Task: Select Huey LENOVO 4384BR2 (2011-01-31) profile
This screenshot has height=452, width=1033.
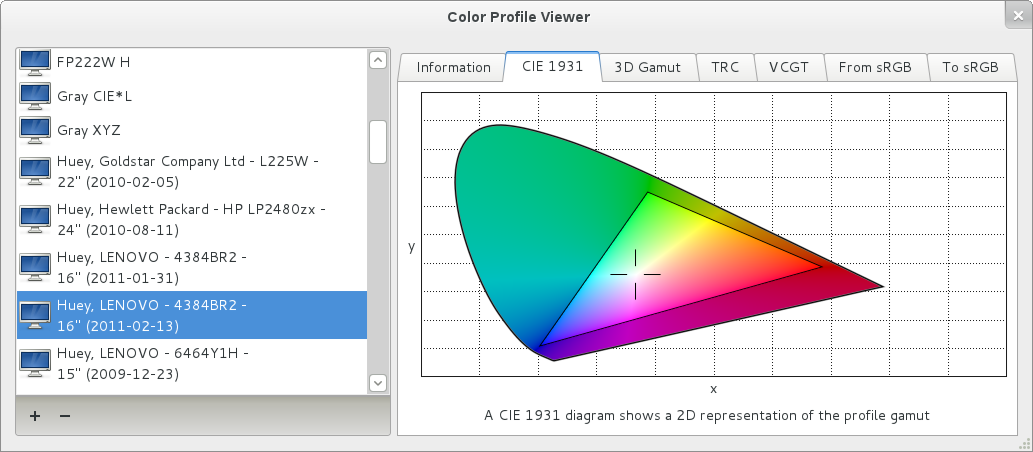Action: 192,268
